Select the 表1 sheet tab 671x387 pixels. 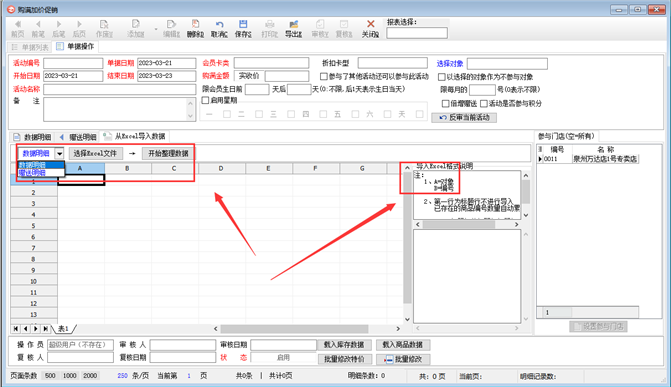click(63, 329)
